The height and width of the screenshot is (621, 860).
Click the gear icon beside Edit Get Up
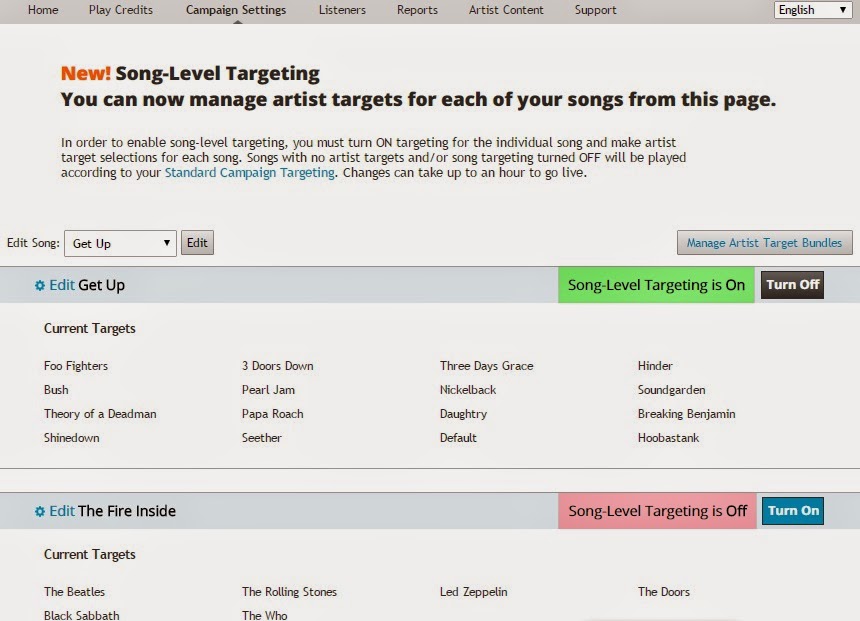tap(39, 285)
